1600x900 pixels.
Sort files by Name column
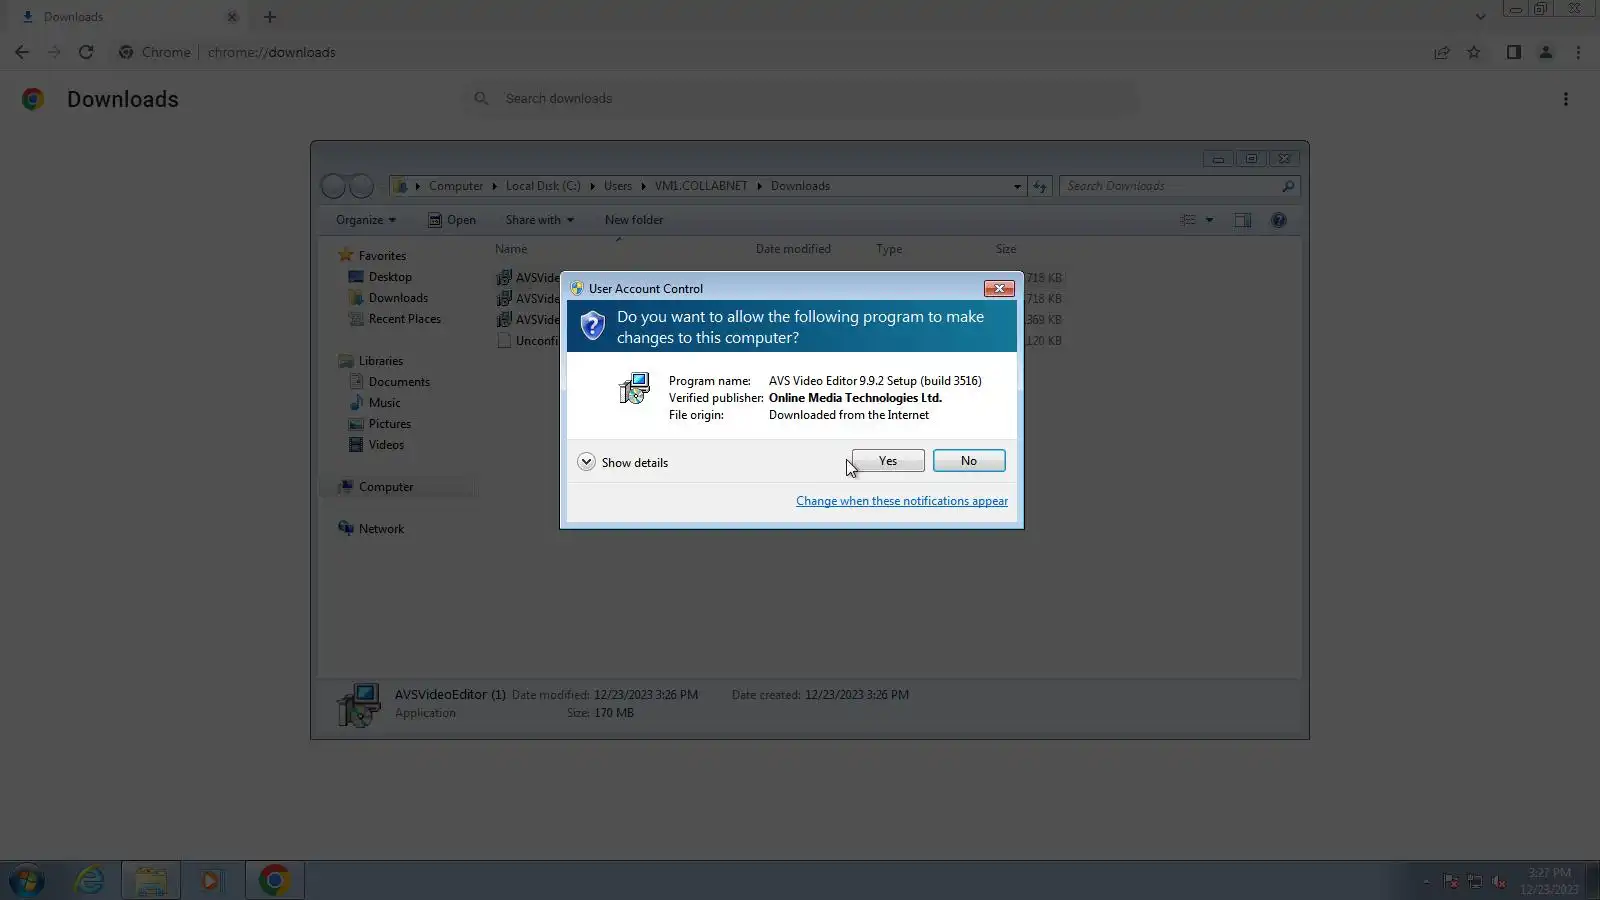510,249
